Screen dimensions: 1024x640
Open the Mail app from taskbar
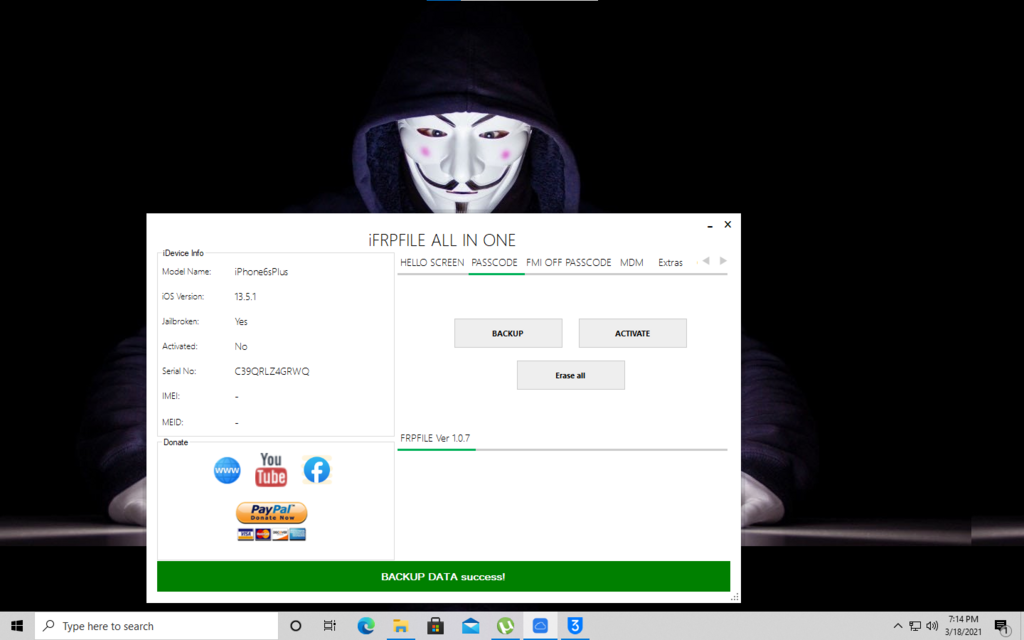[470, 626]
